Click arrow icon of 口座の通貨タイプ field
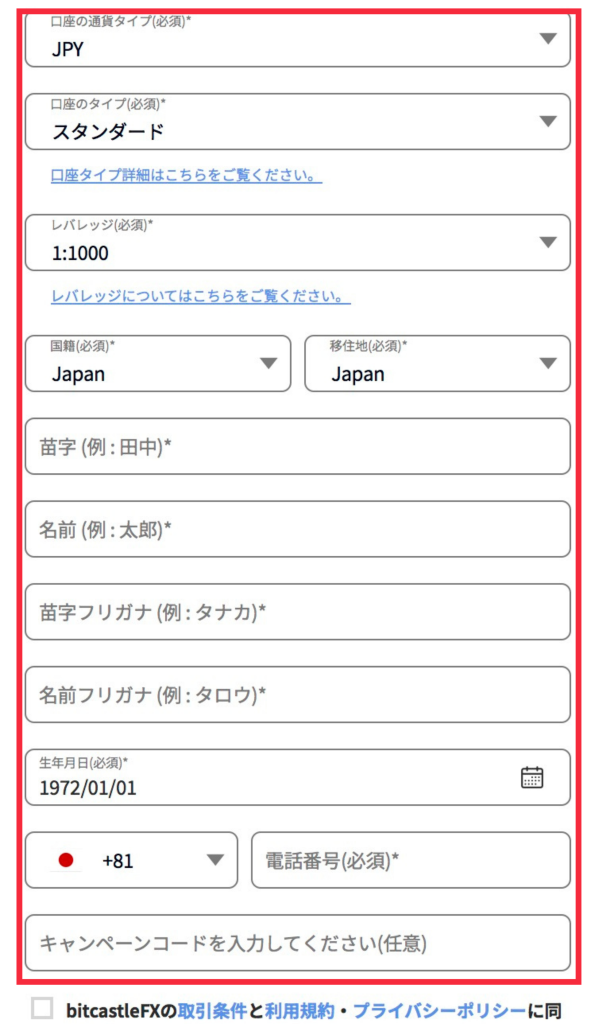 point(548,39)
